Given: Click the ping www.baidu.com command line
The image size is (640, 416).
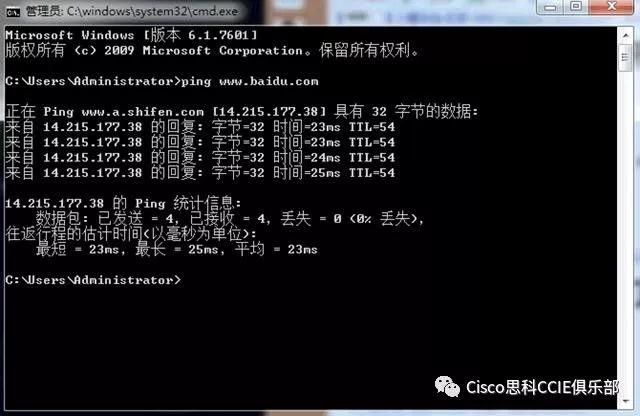Looking at the screenshot, I should (x=162, y=81).
